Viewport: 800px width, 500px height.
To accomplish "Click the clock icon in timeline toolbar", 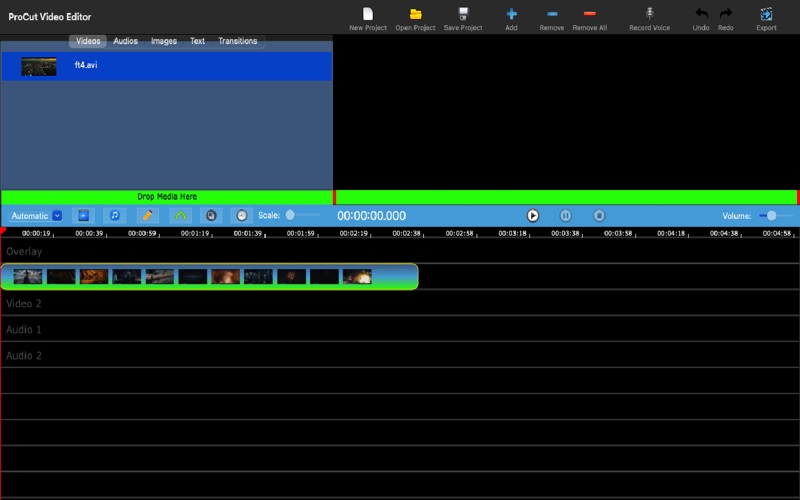I will click(242, 215).
